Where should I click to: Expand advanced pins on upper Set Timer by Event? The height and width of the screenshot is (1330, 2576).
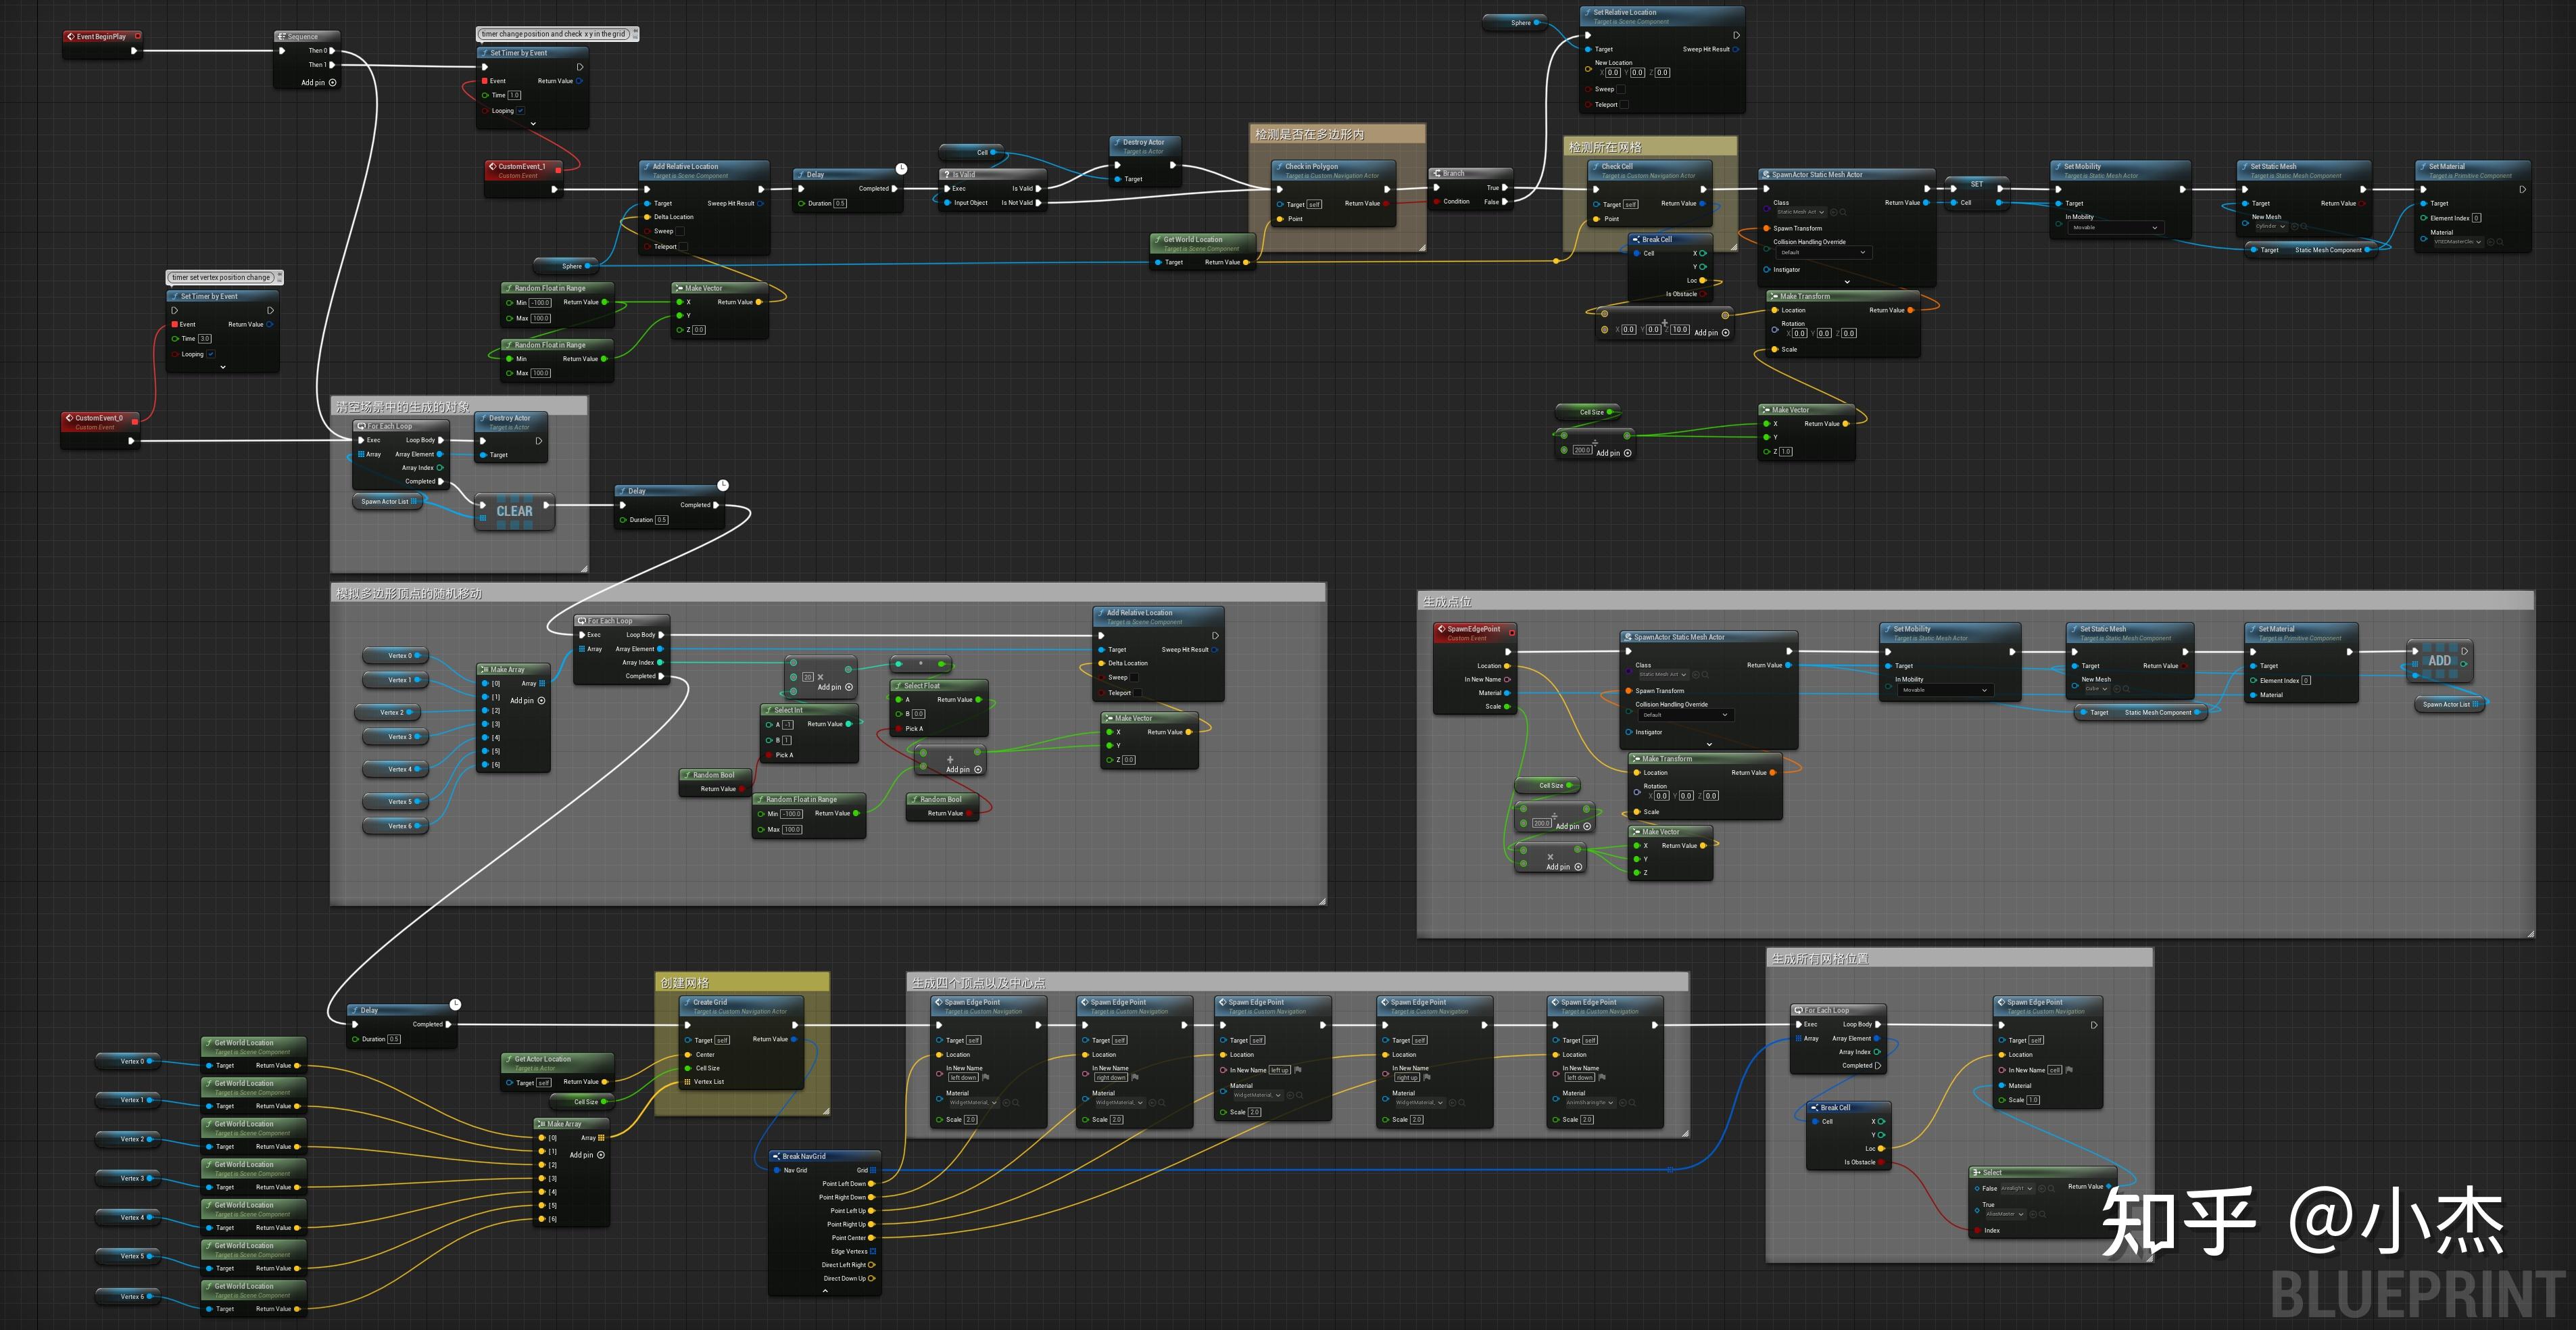pyautogui.click(x=533, y=124)
